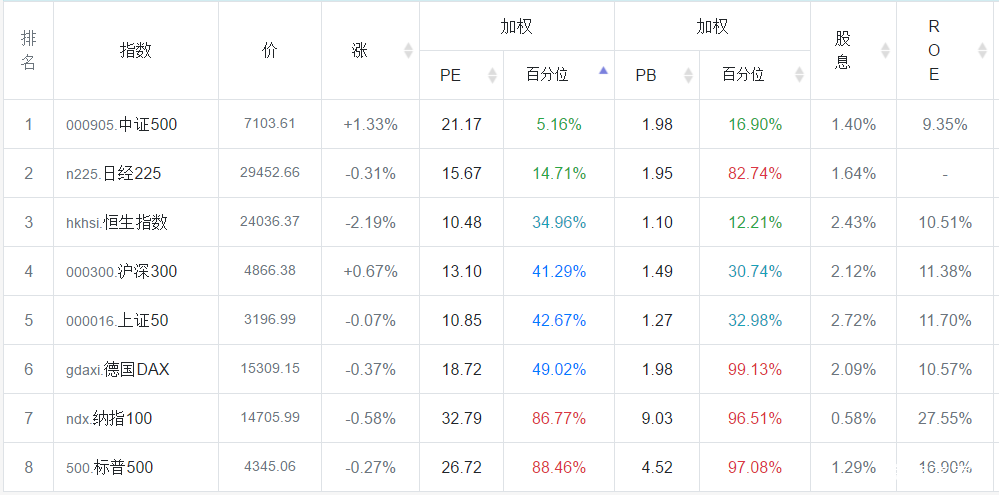This screenshot has height=495, width=999.
Task: Open 000905.中证500 index link
Action: click(122, 124)
